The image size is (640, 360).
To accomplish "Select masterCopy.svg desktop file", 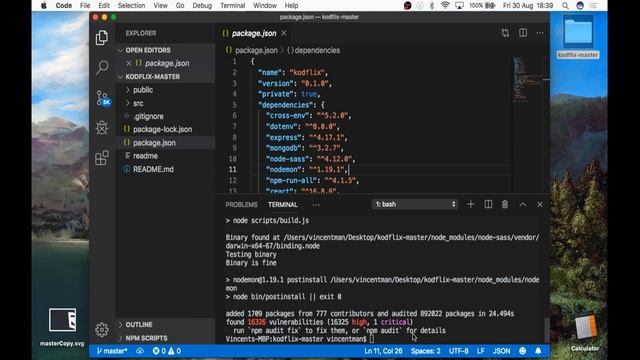I will coord(62,327).
